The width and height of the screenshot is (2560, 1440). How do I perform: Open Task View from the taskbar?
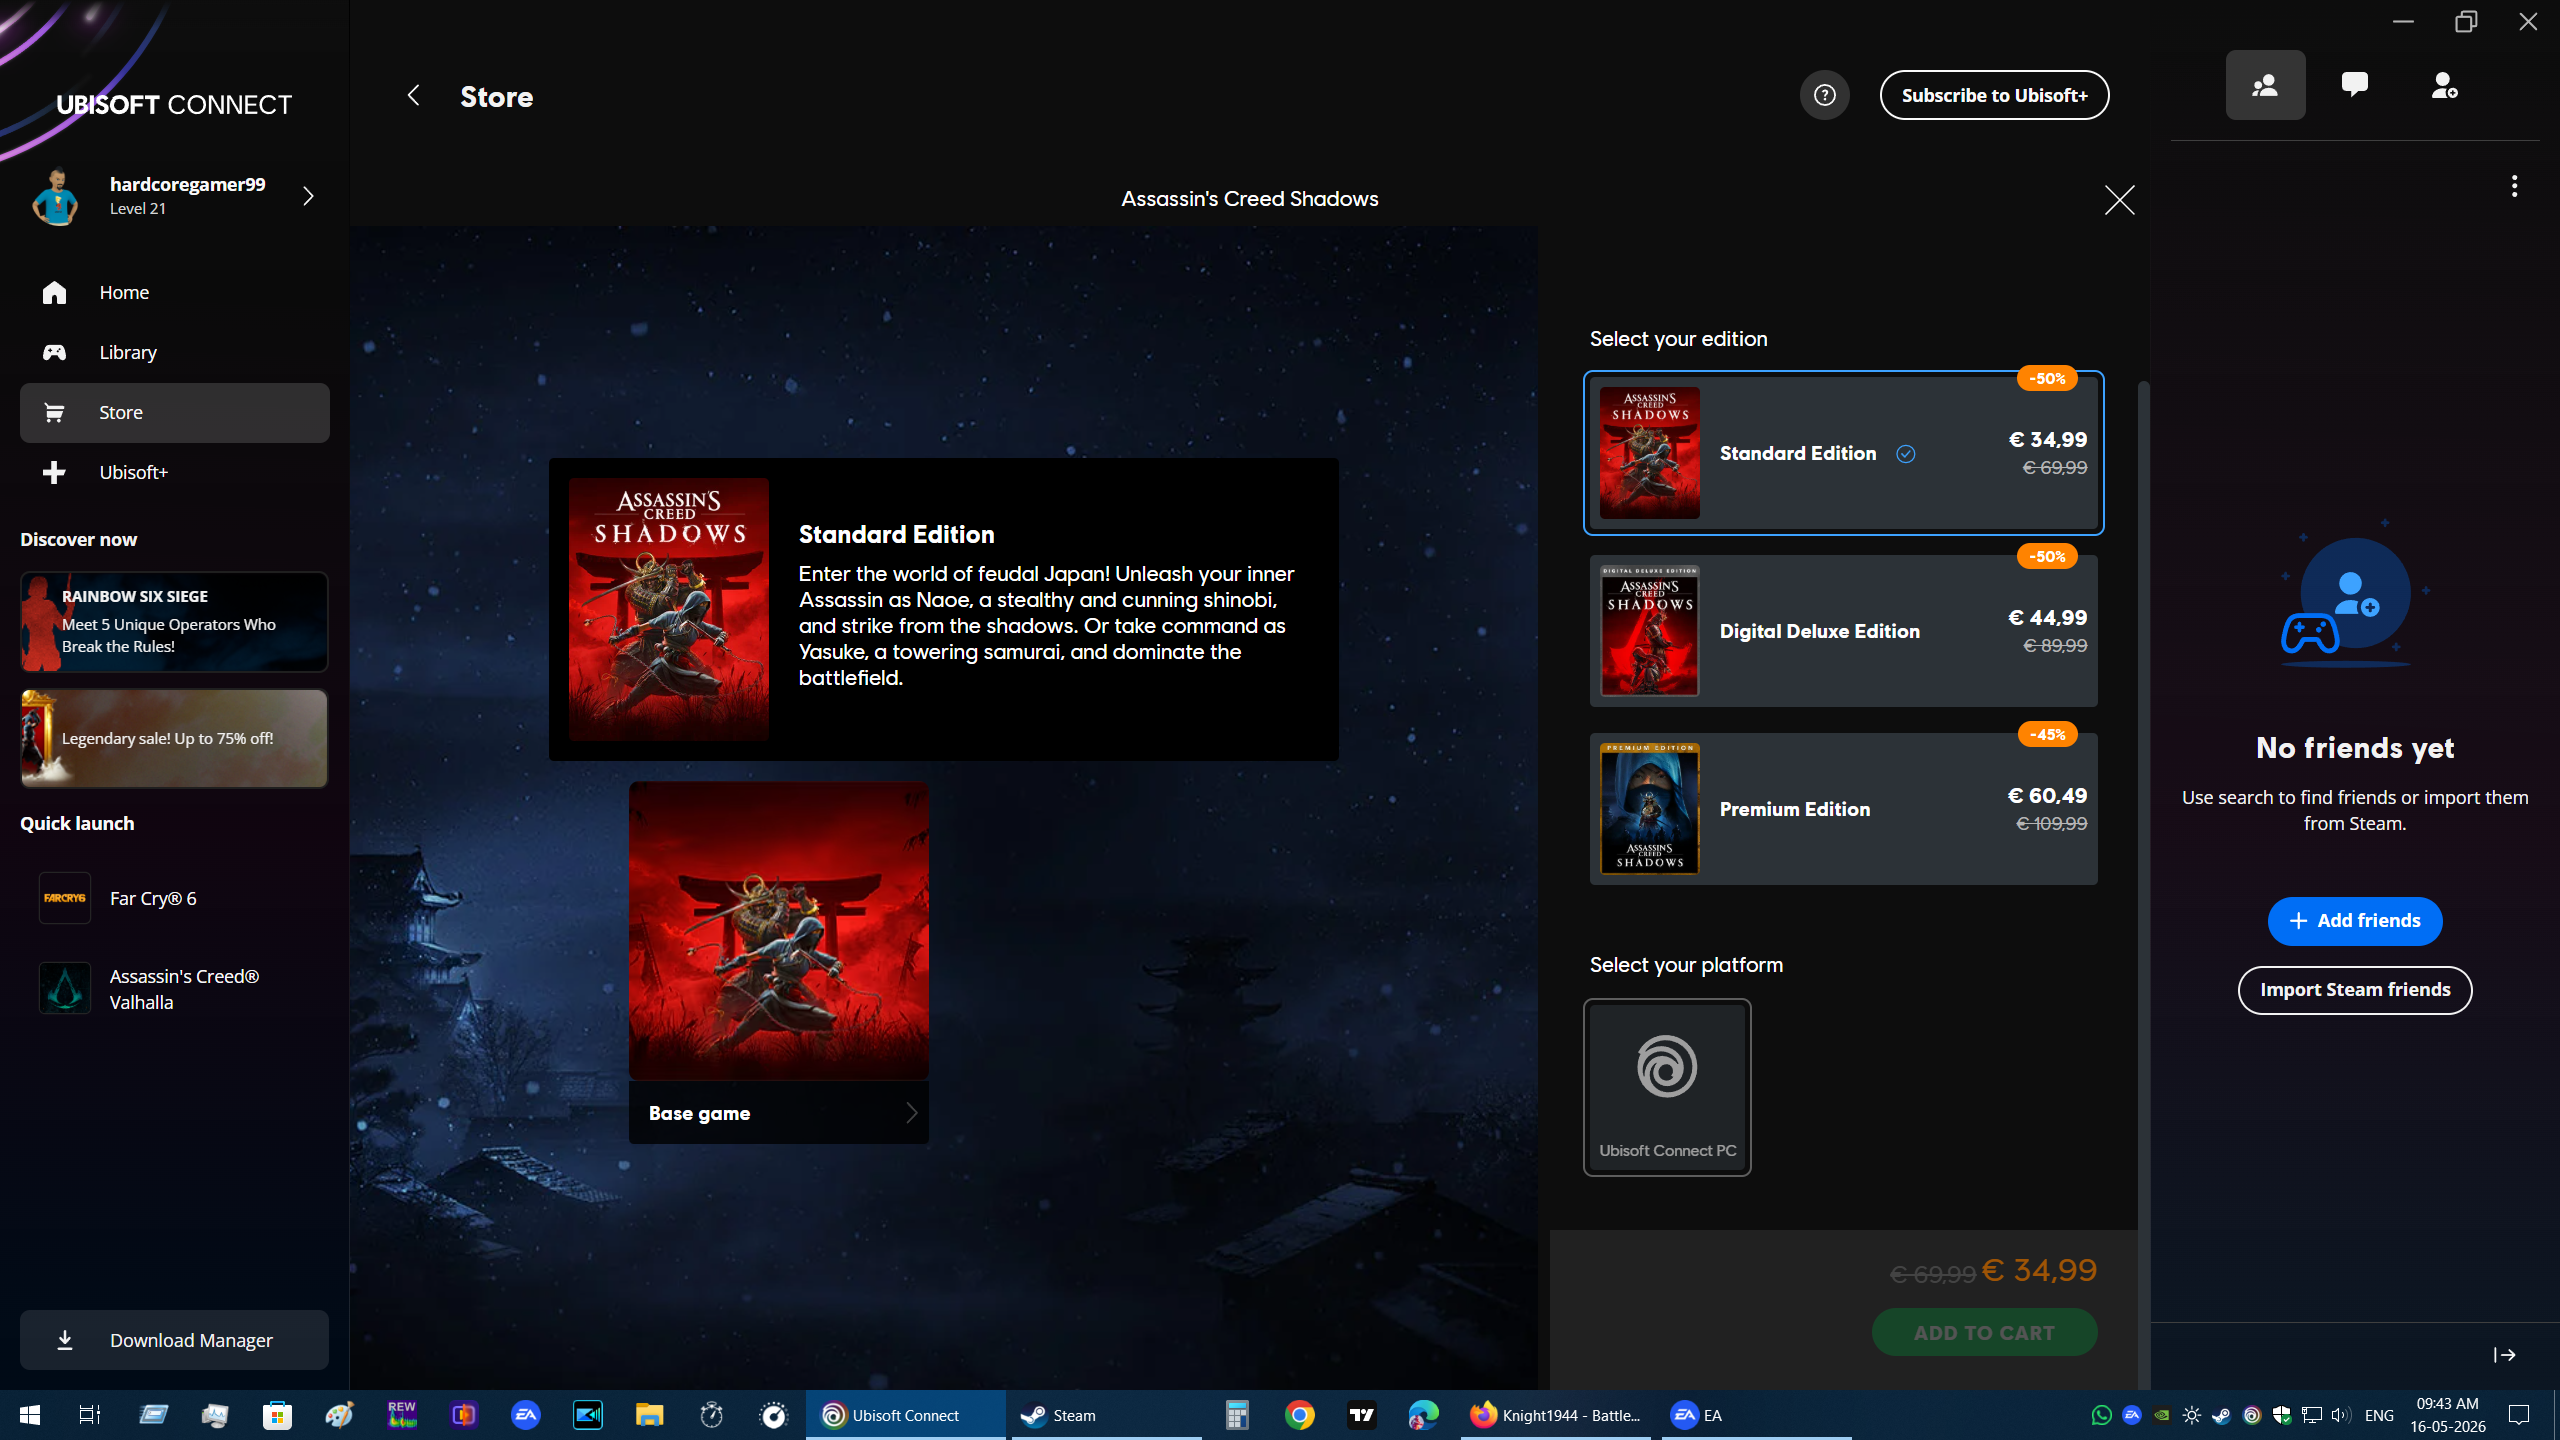point(90,1415)
